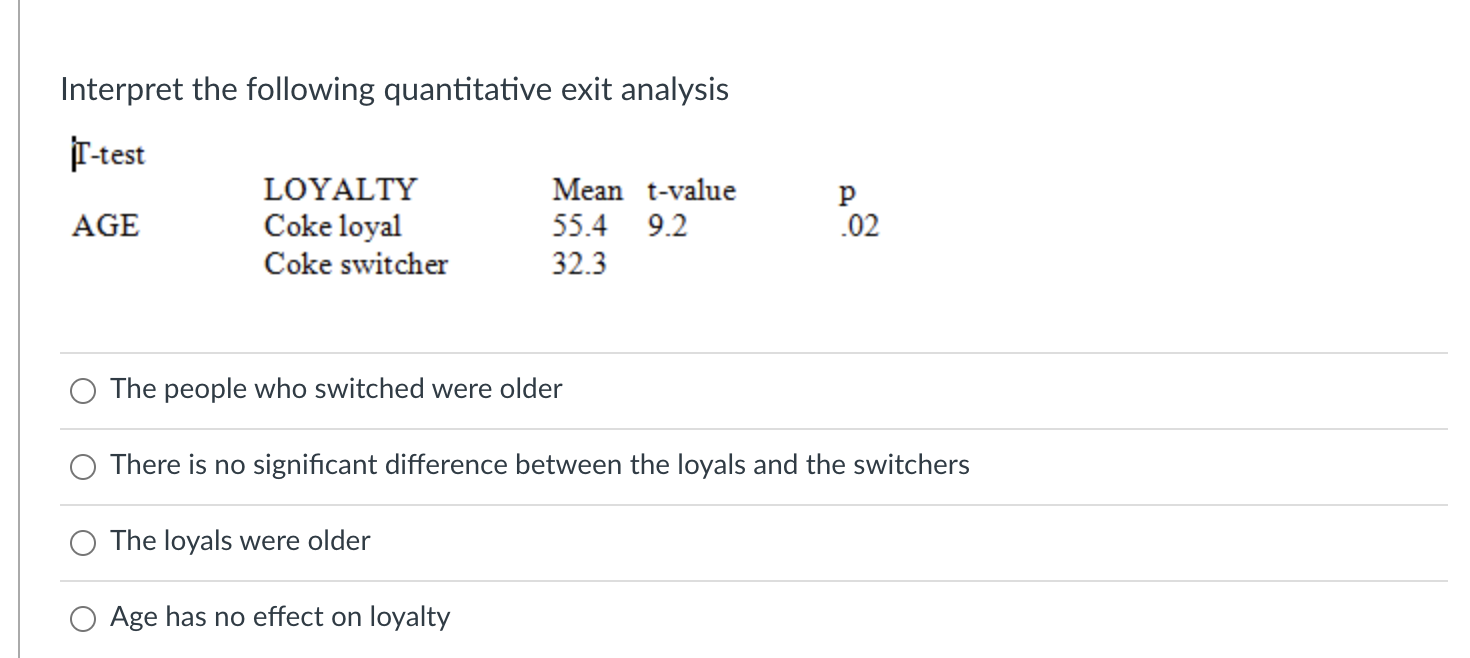Click the LOYALTY column header
This screenshot has height=658, width=1470.
coord(340,190)
